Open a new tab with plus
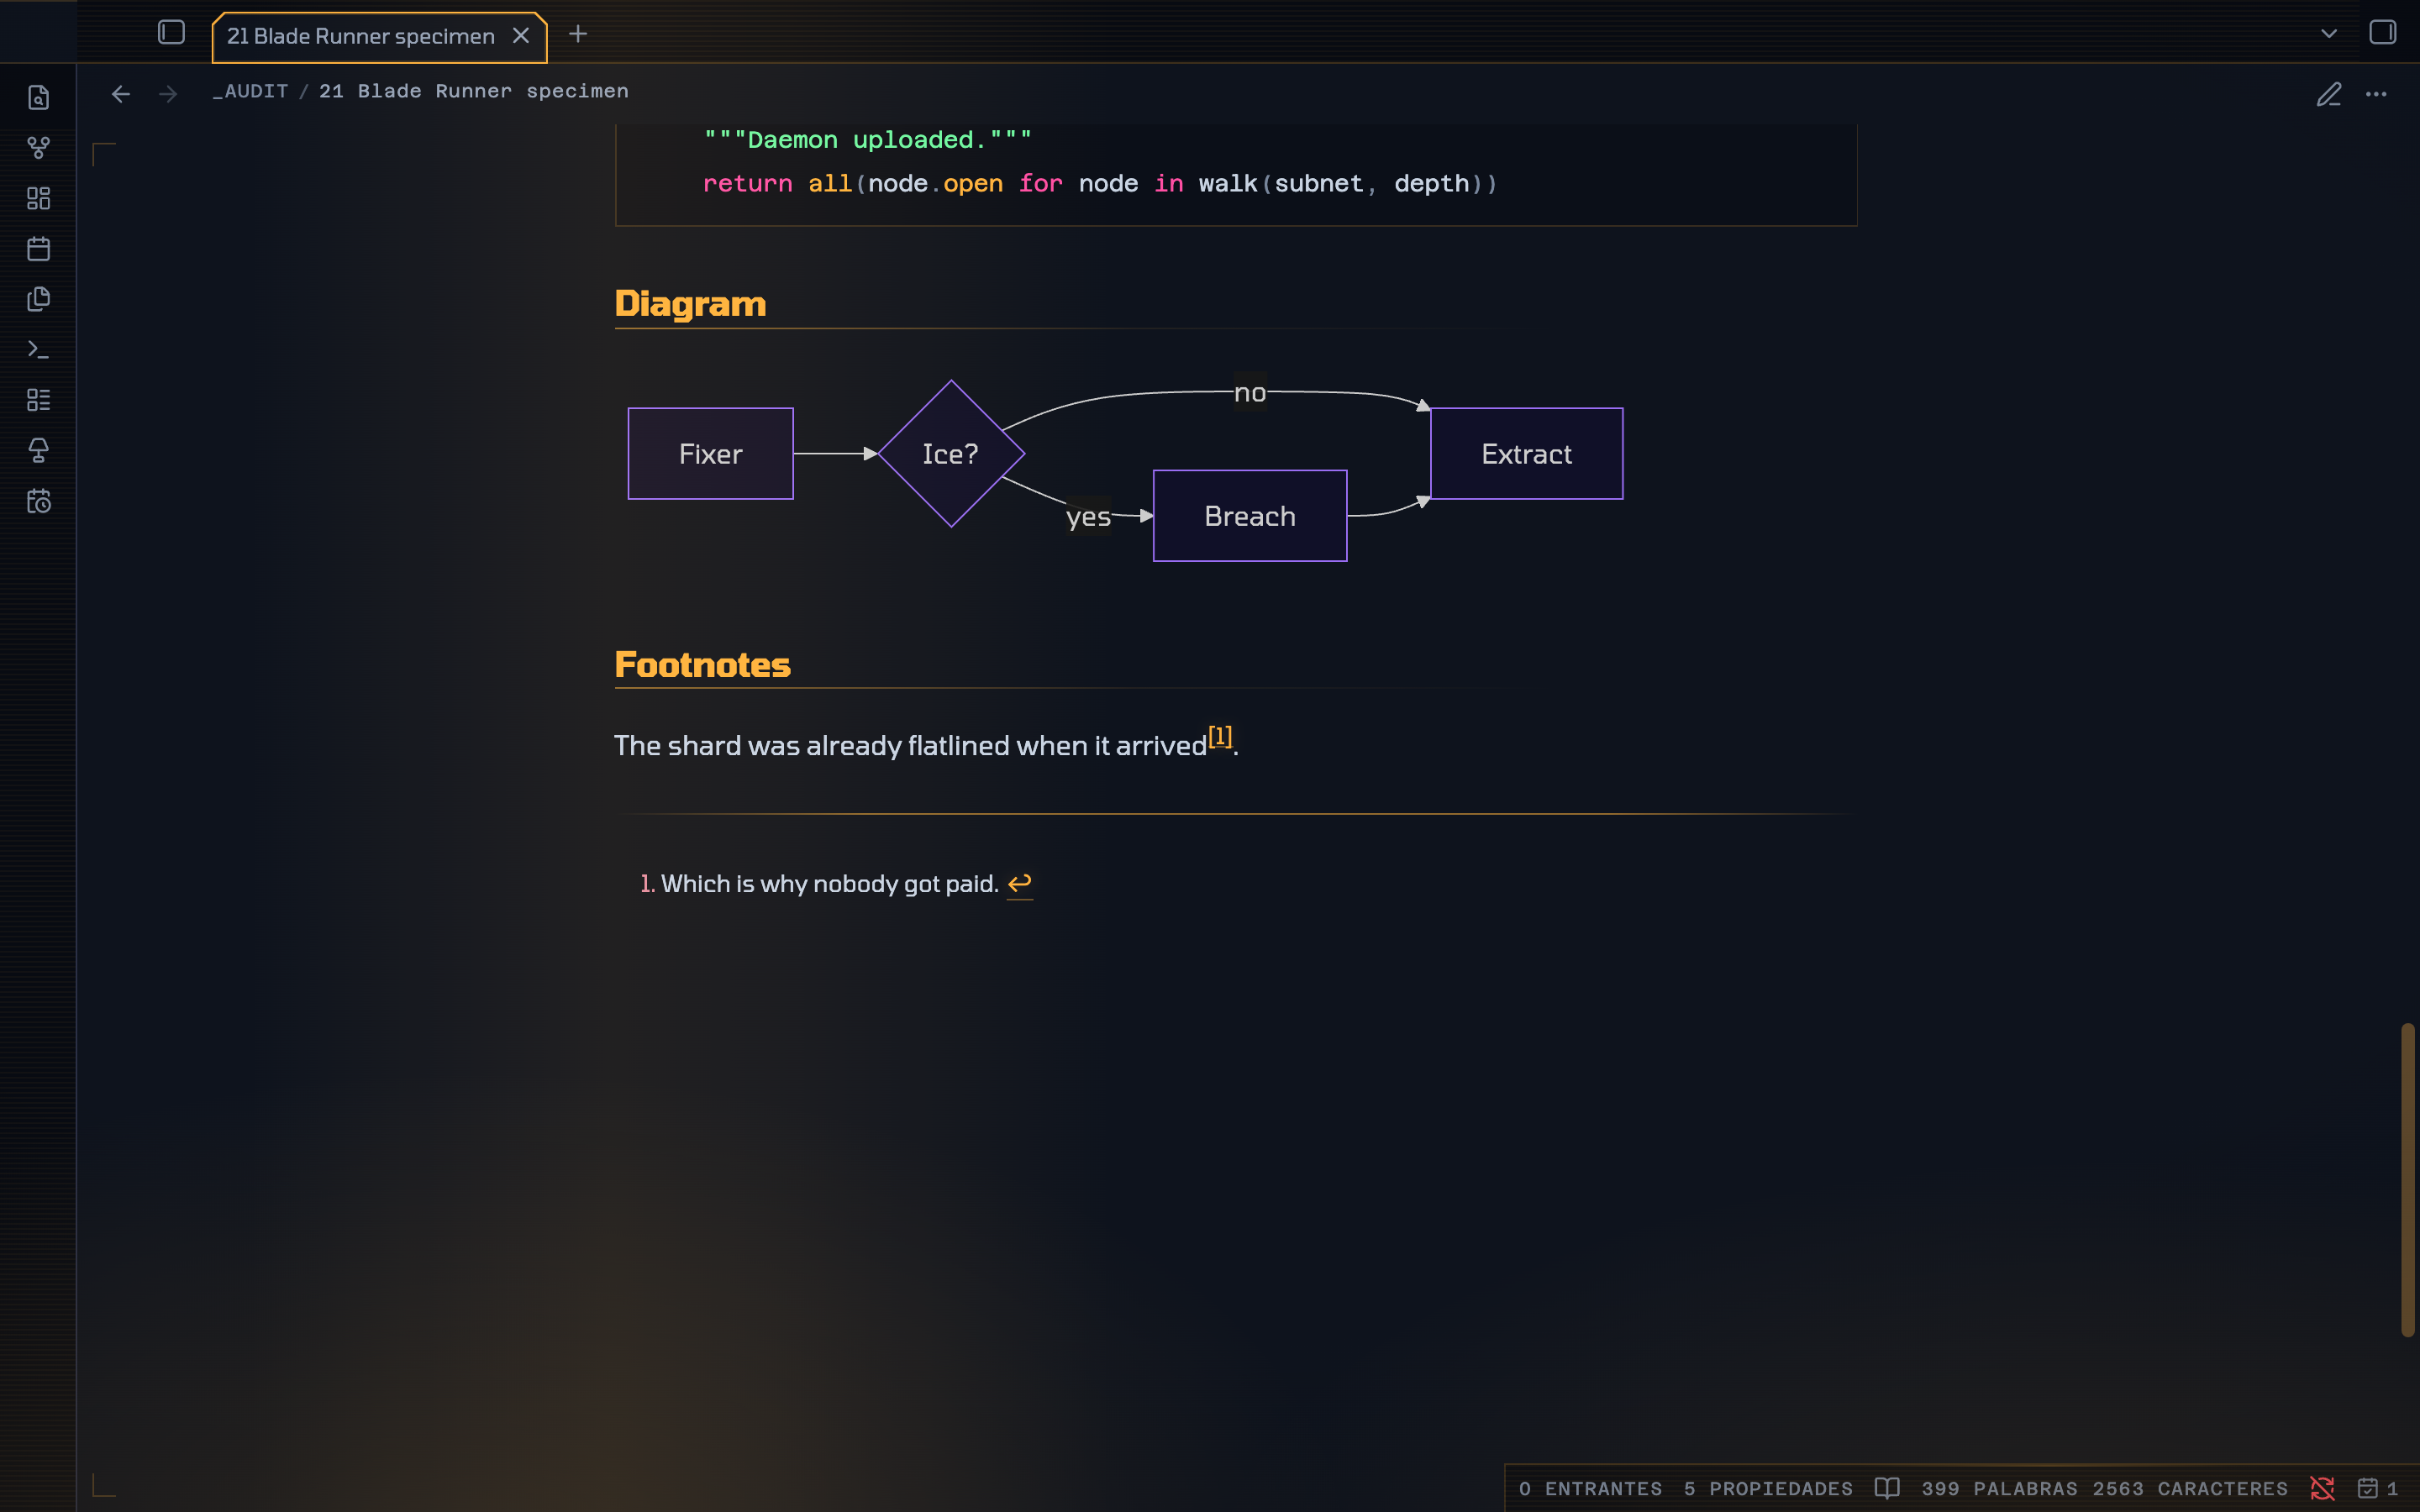This screenshot has height=1512, width=2420. (x=578, y=34)
